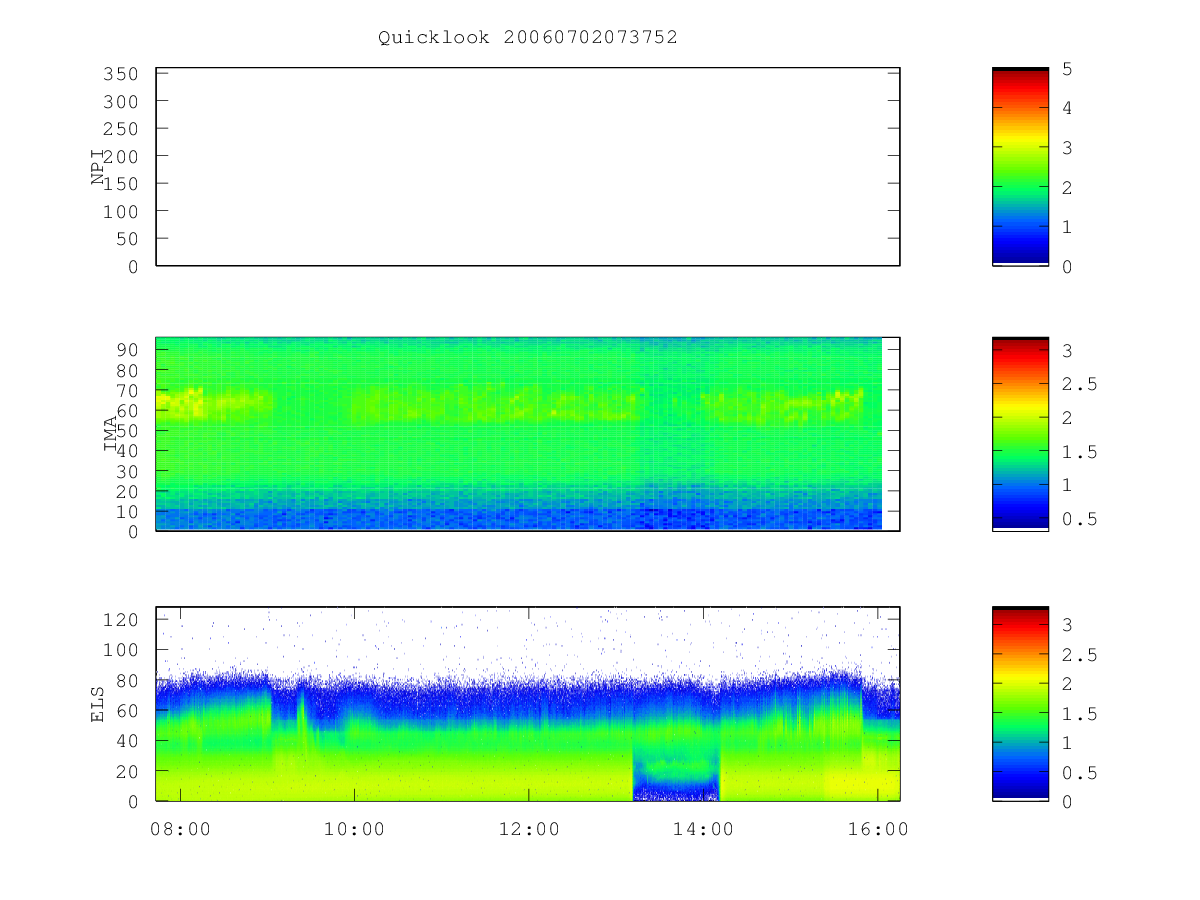Click the ELS spectrogram panel
Image resolution: width=1200 pixels, height=900 pixels.
click(528, 704)
